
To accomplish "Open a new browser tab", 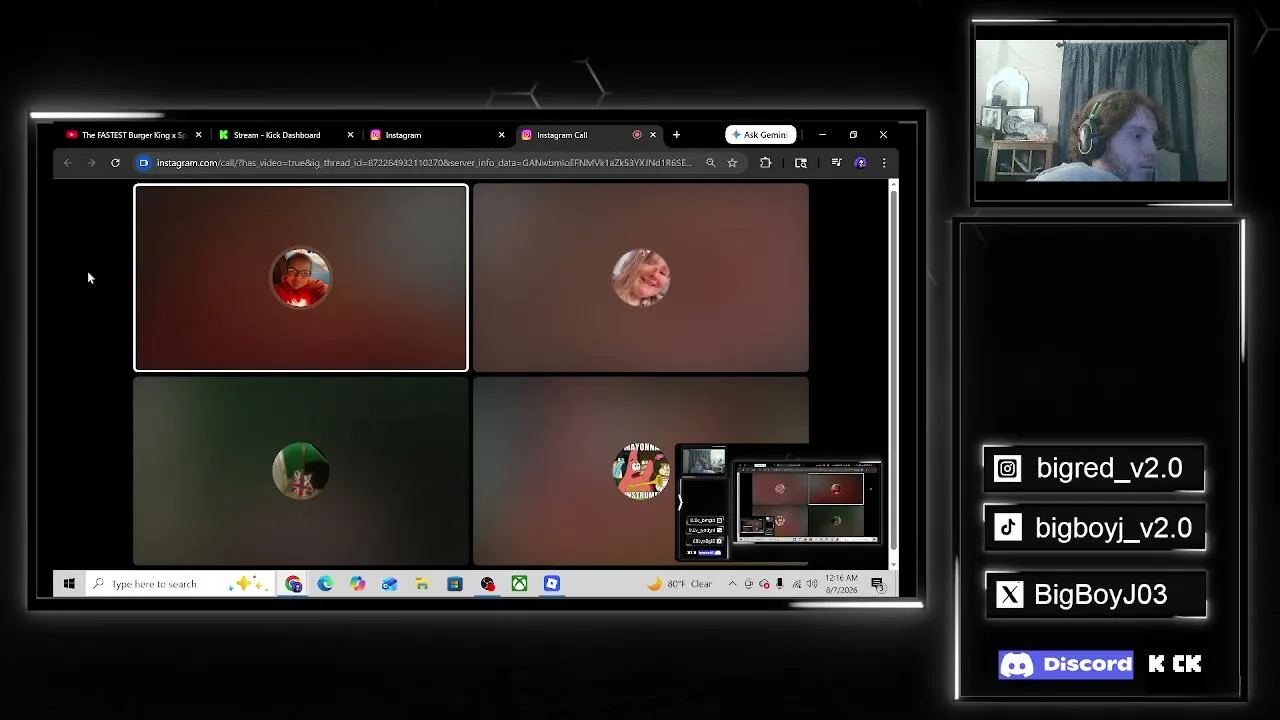I will [x=676, y=135].
